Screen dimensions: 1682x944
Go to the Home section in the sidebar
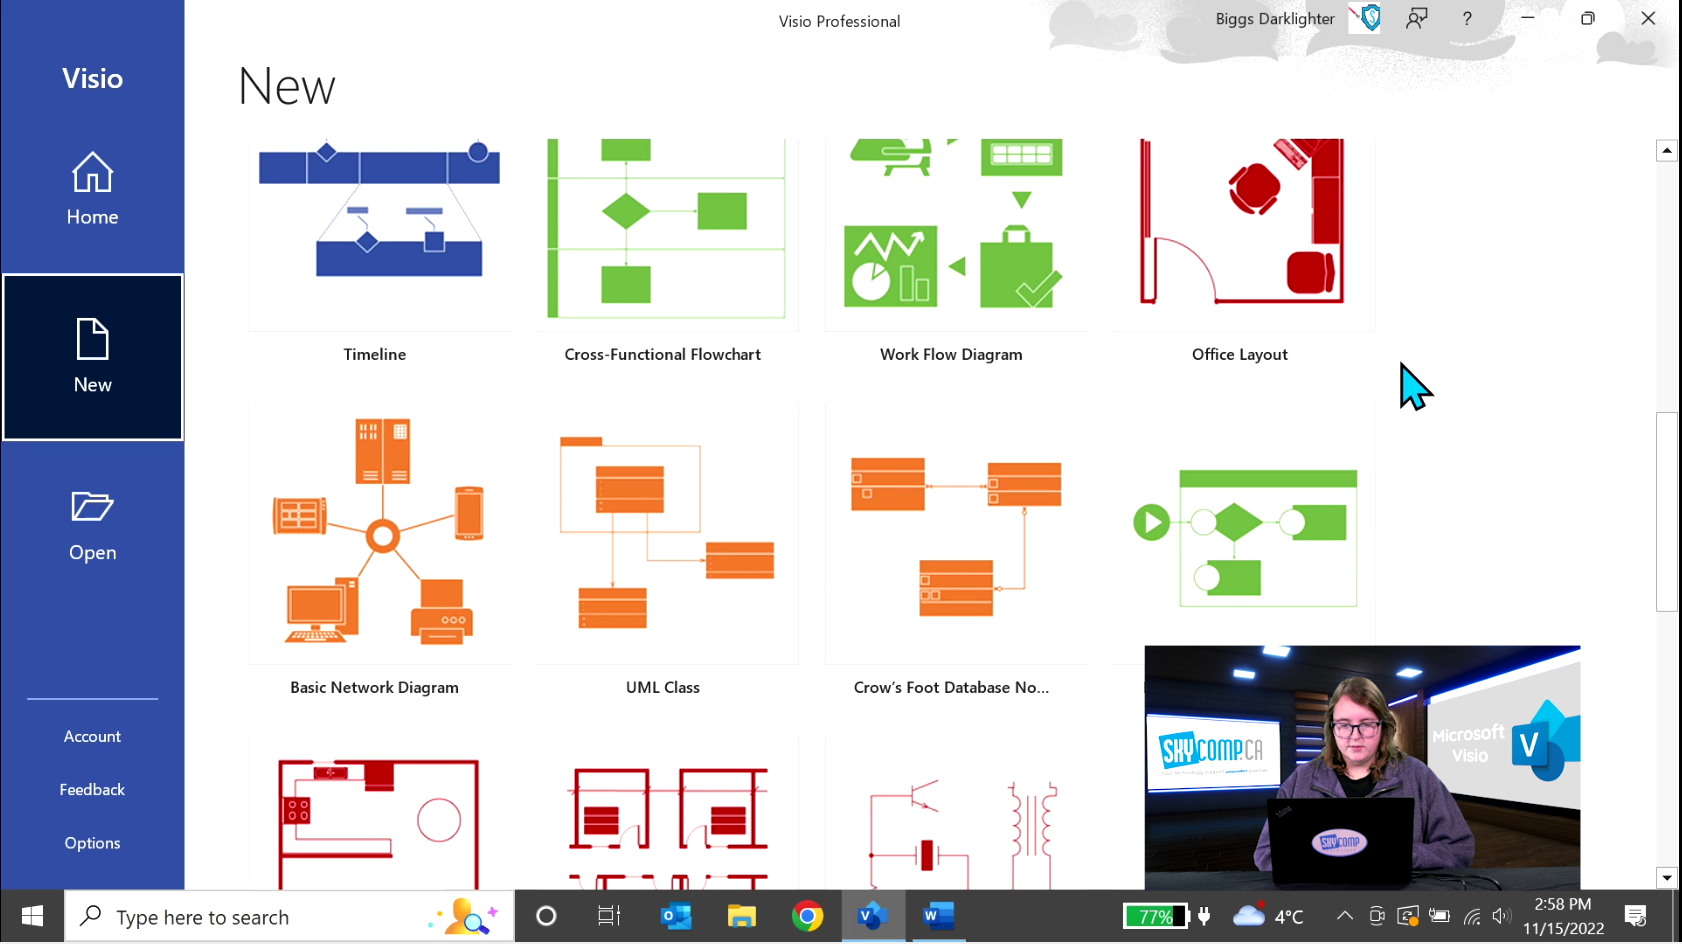[x=92, y=190]
